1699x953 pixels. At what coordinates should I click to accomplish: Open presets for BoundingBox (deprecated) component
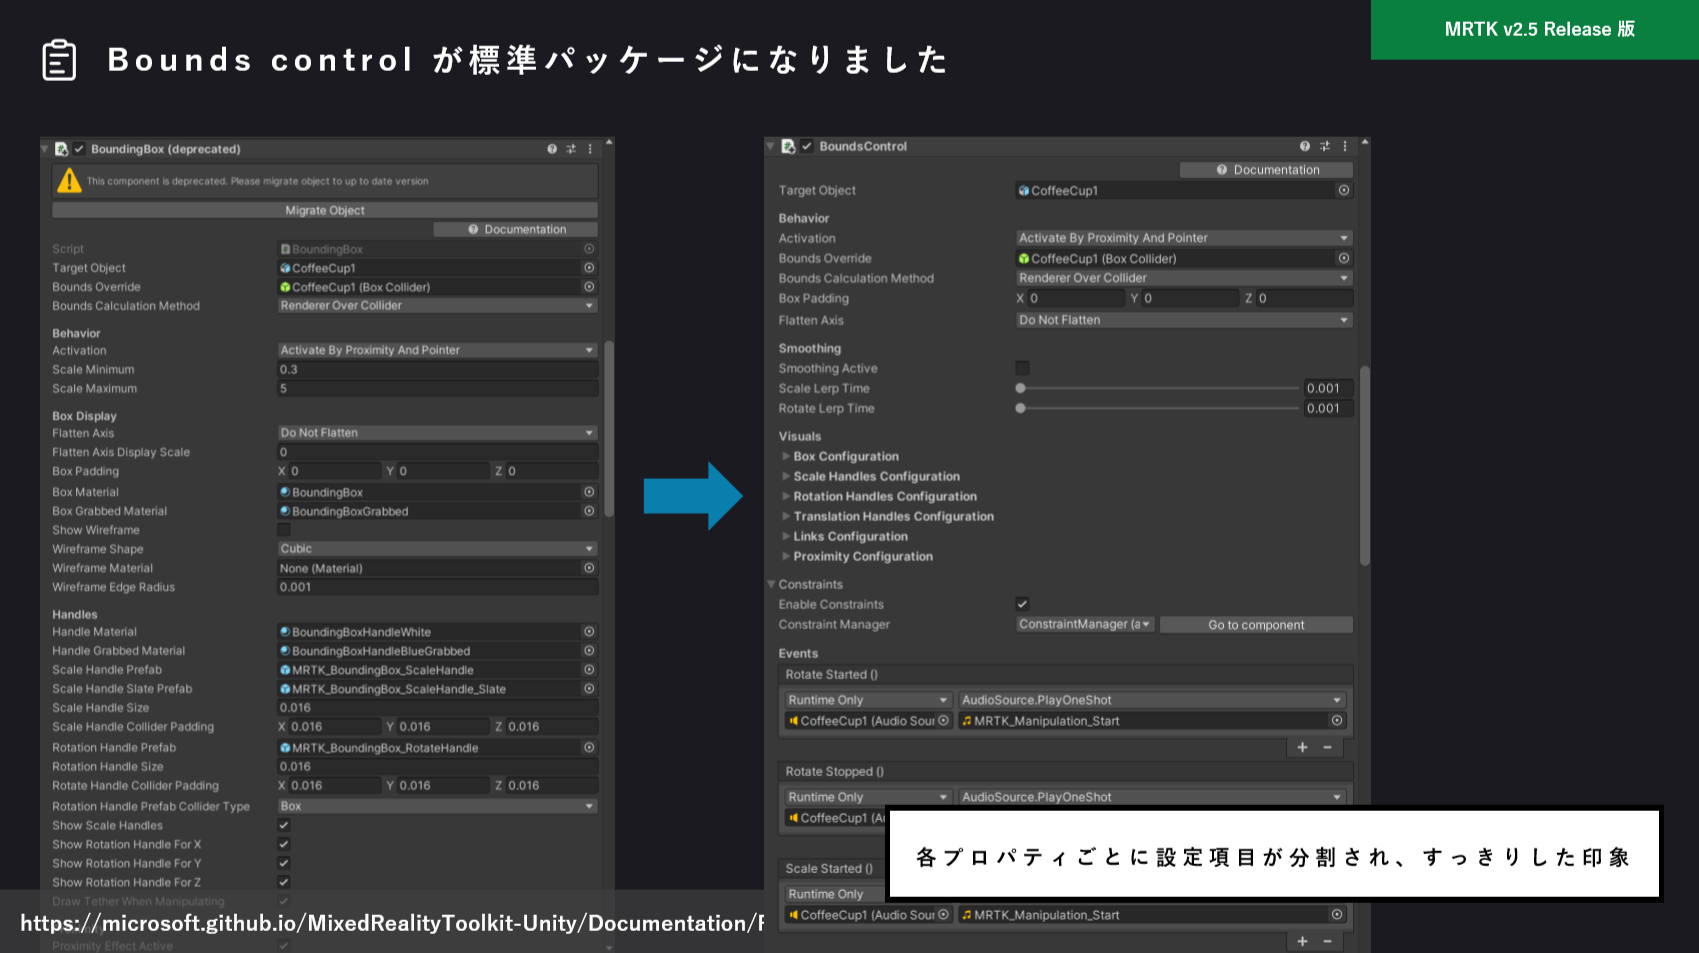571,149
